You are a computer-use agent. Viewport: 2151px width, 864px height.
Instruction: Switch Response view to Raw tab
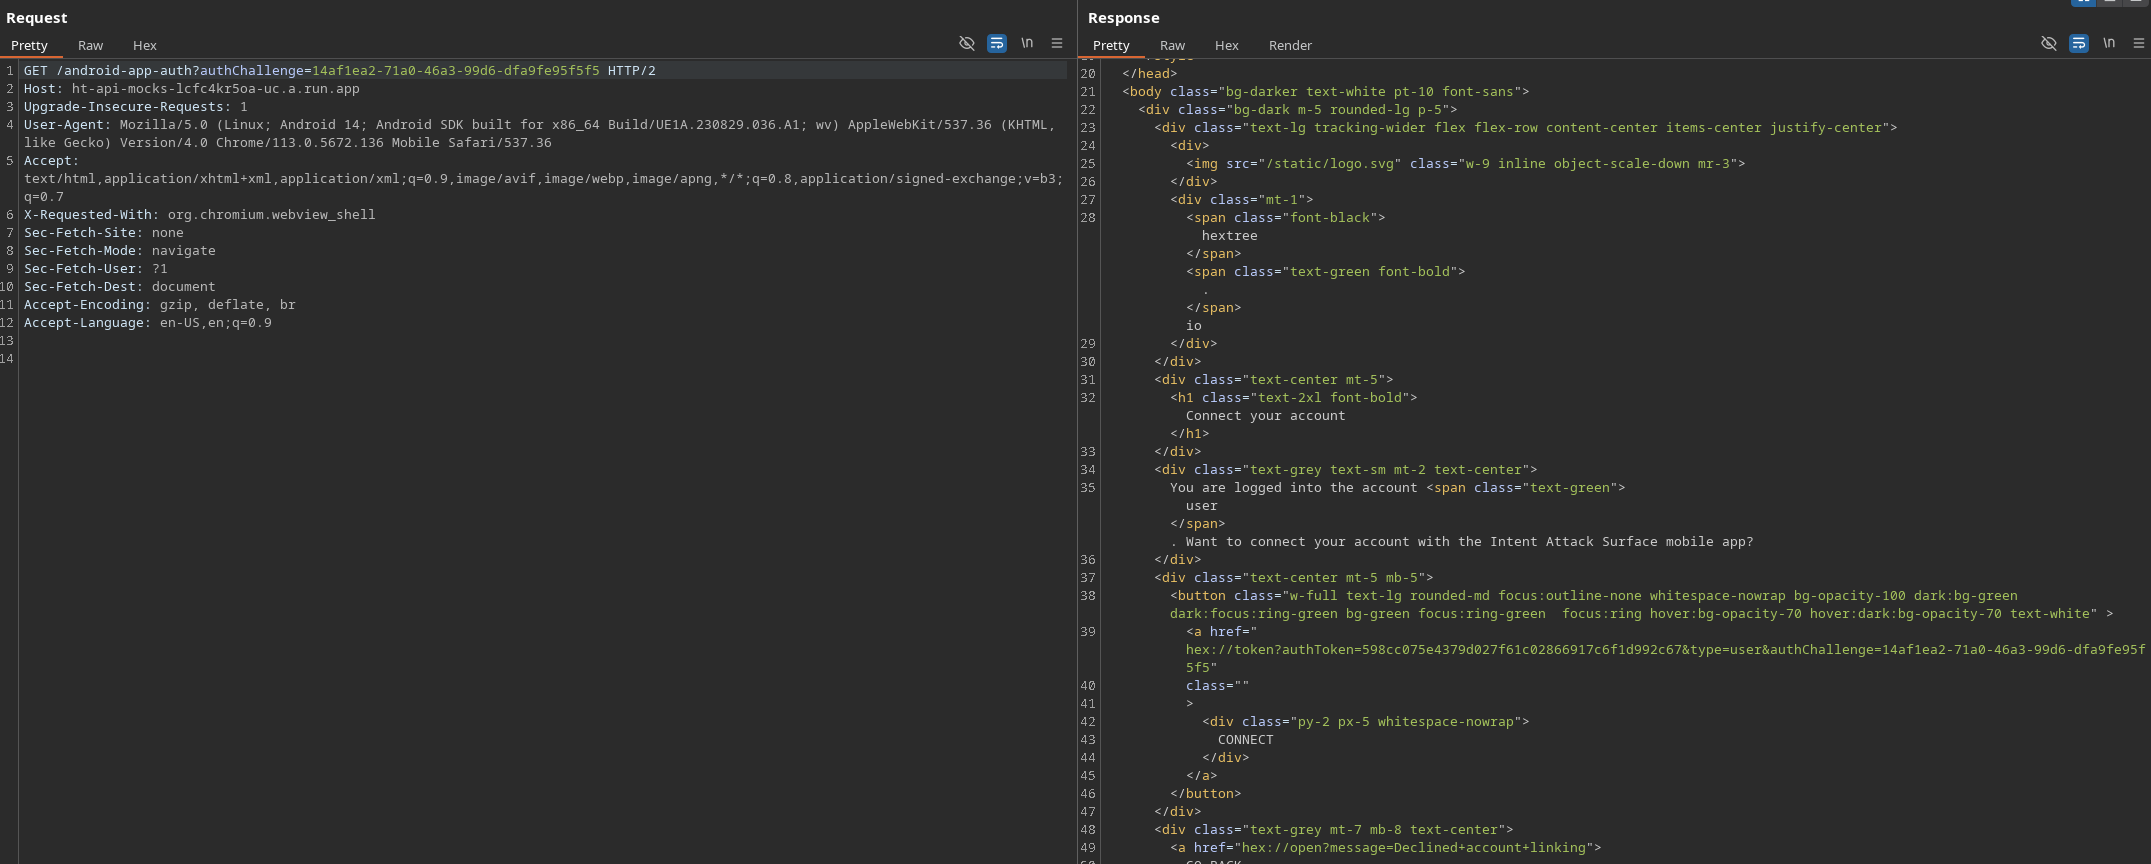coord(1172,45)
